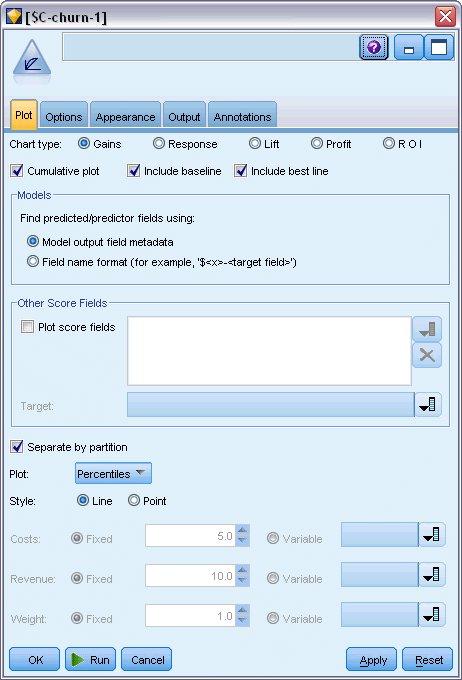Open the Target field chooser icon
The height and width of the screenshot is (680, 462).
pos(428,405)
